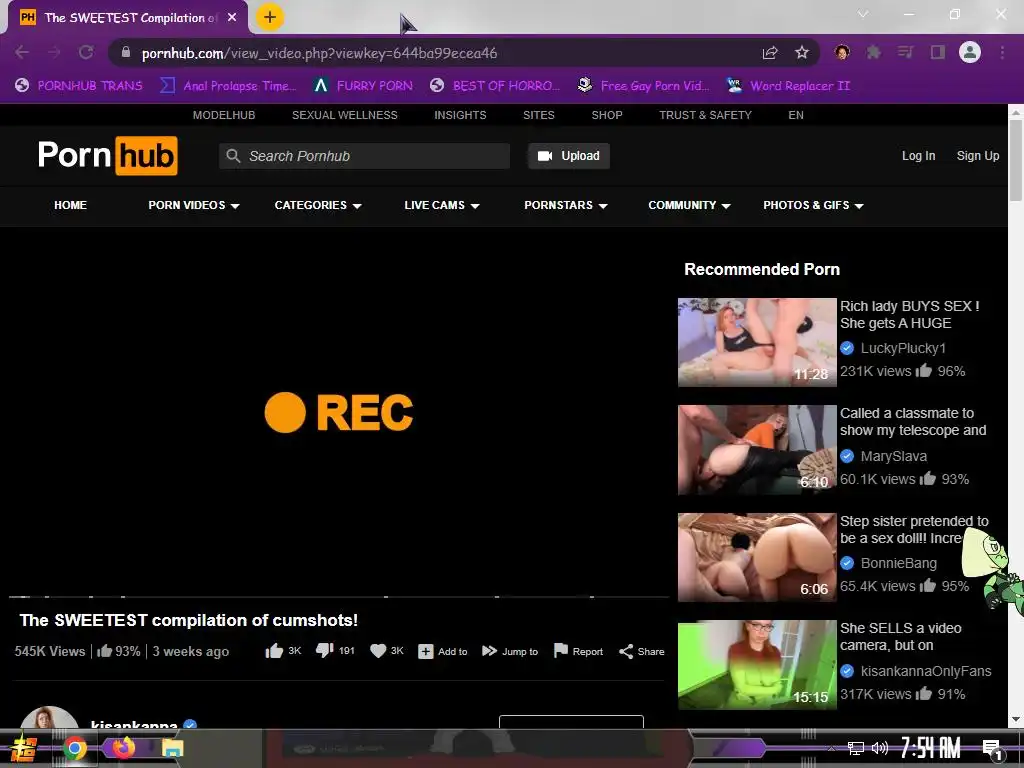
Task: Reload the current page
Action: coord(86,52)
